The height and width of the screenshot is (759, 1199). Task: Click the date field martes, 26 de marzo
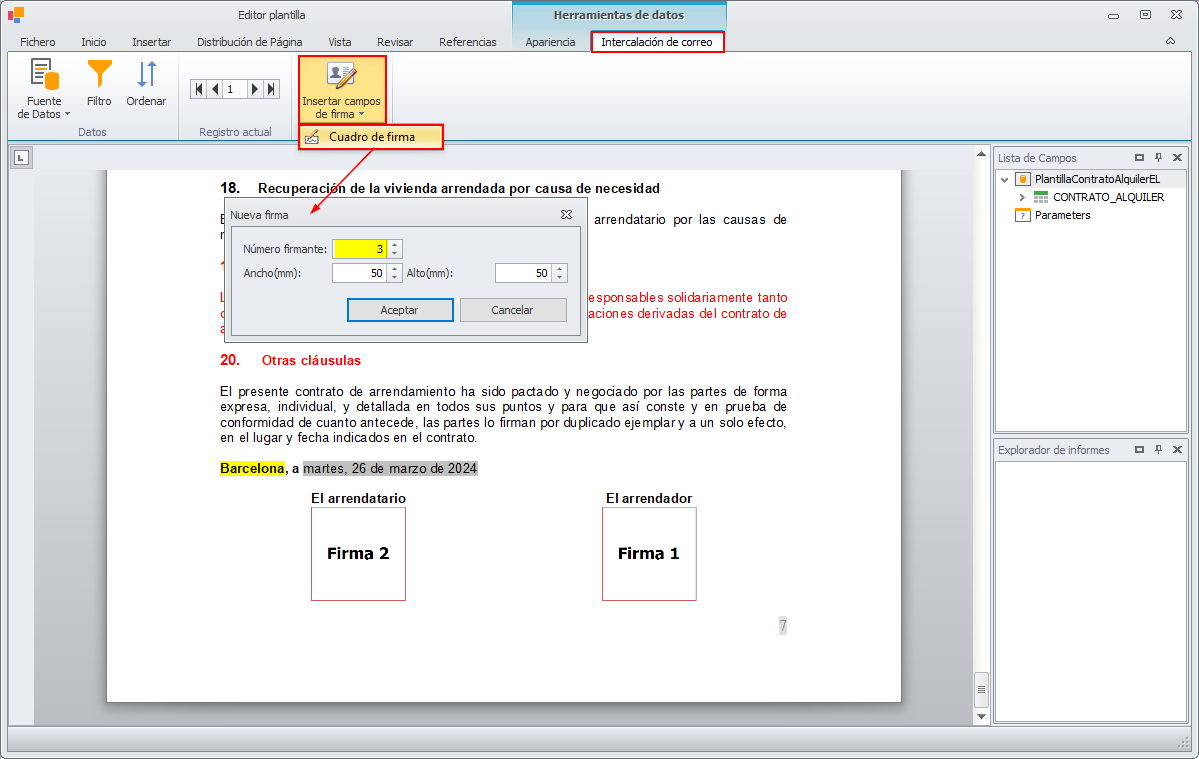pyautogui.click(x=390, y=469)
